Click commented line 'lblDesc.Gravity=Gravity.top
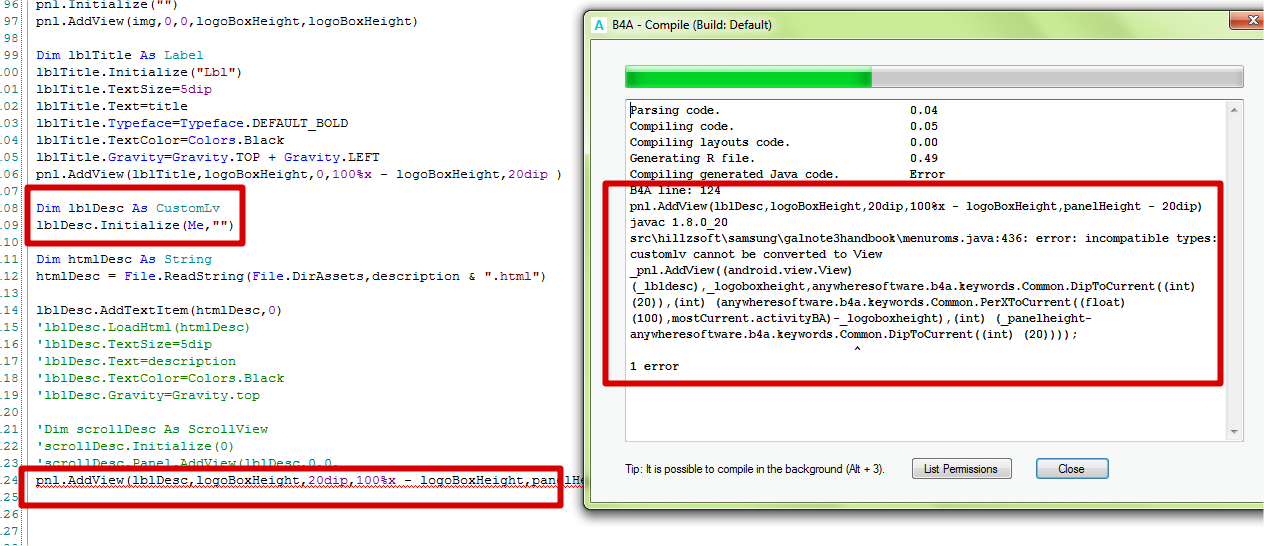Viewport: 1264px width, 546px height. (x=148, y=395)
